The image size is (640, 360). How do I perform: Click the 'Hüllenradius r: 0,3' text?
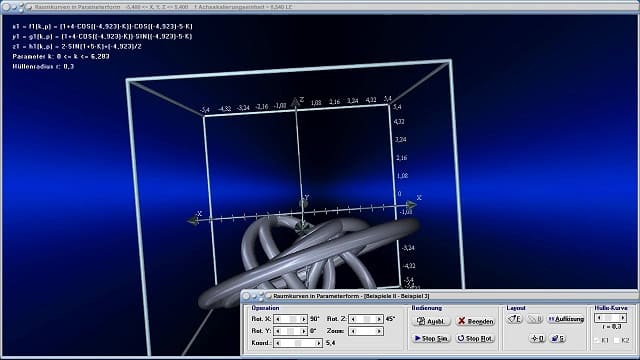43,67
